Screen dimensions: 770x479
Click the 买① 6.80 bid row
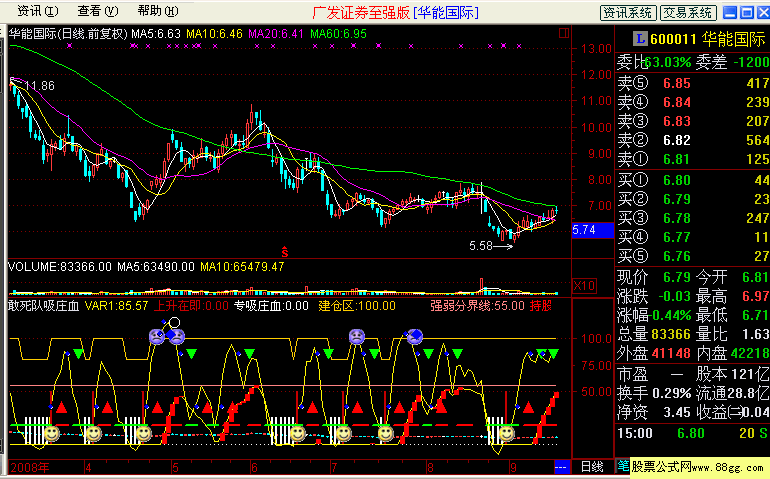(692, 180)
